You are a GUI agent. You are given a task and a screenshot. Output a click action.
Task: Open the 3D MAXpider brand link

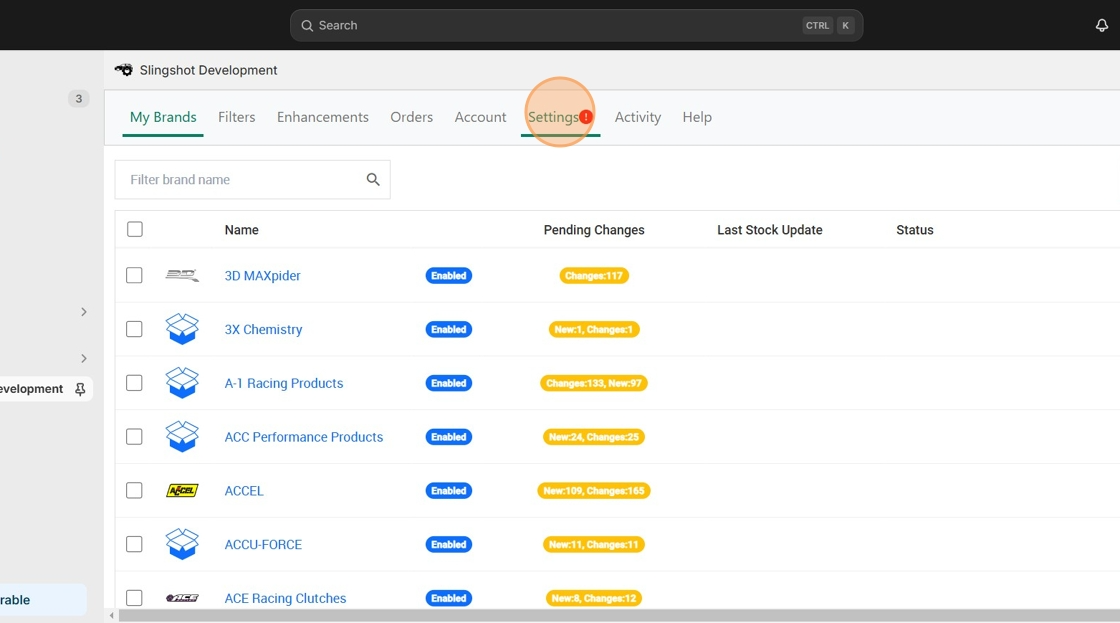click(262, 276)
